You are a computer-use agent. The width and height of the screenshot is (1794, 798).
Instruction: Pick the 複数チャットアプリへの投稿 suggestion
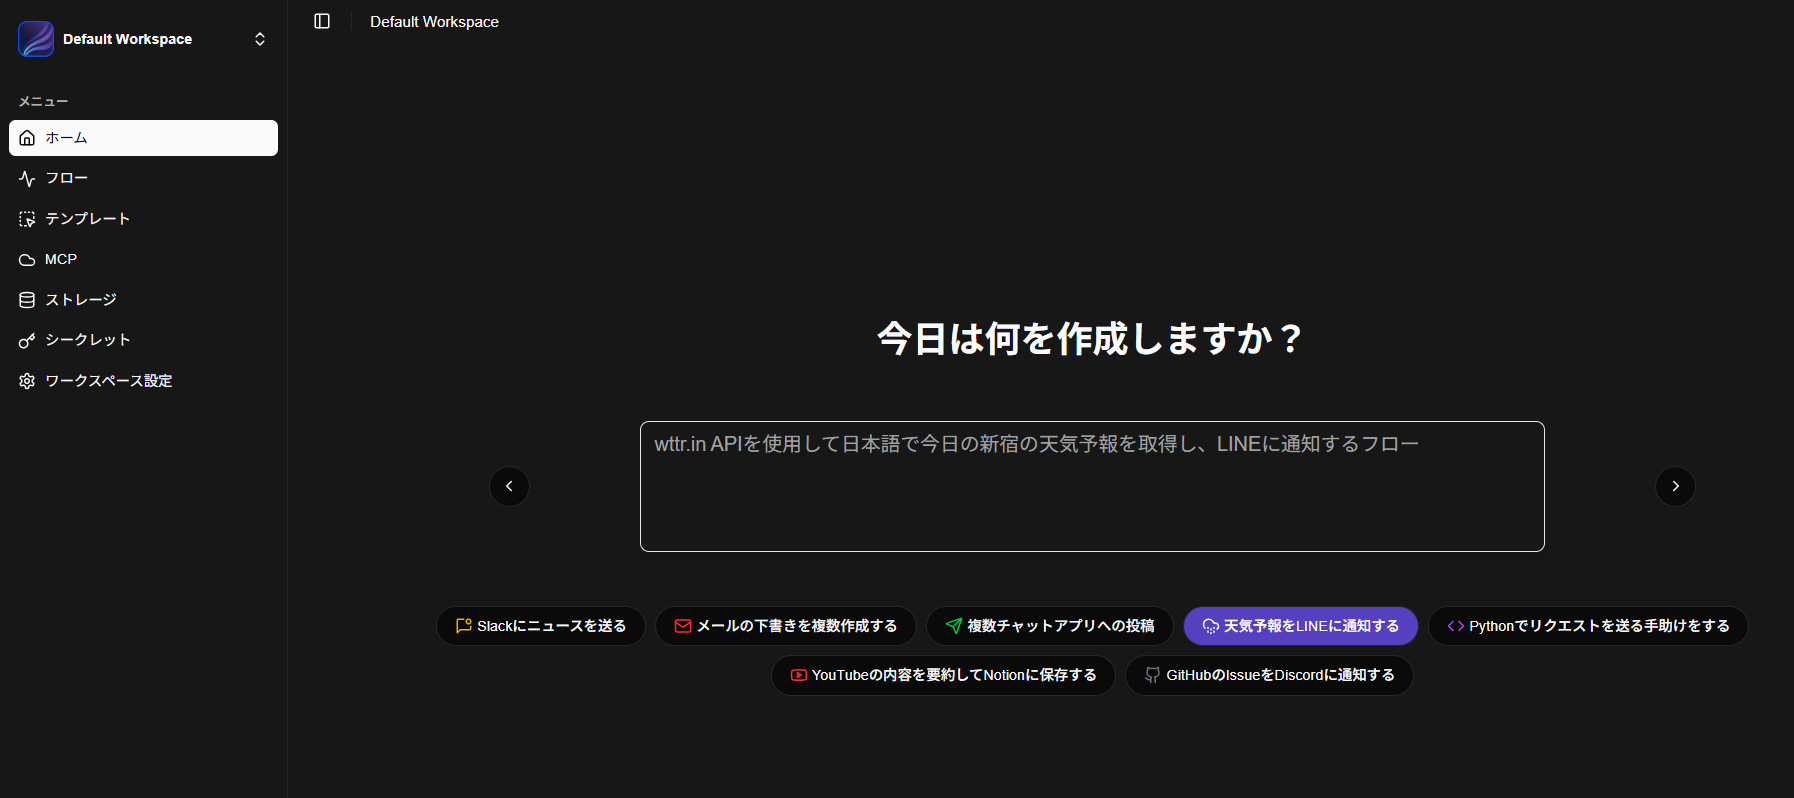click(x=1050, y=626)
